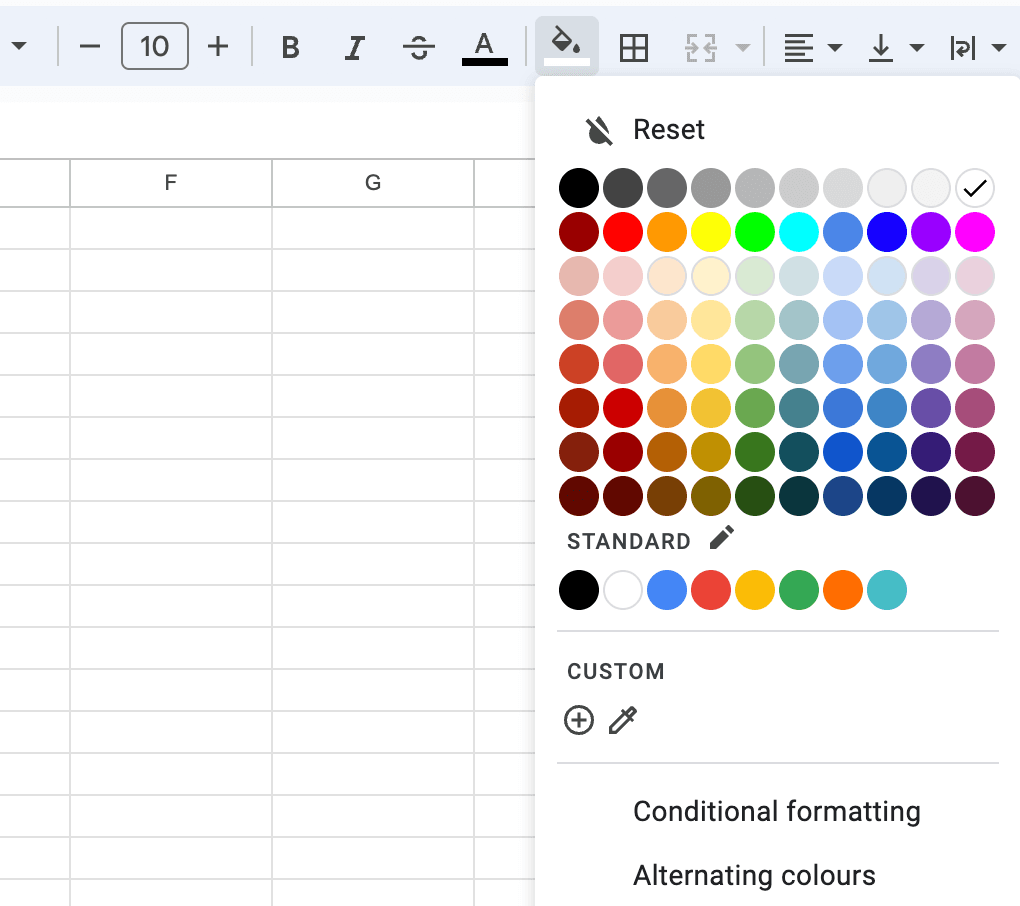Image resolution: width=1020 pixels, height=906 pixels.
Task: Click the font size input field
Action: coord(154,47)
